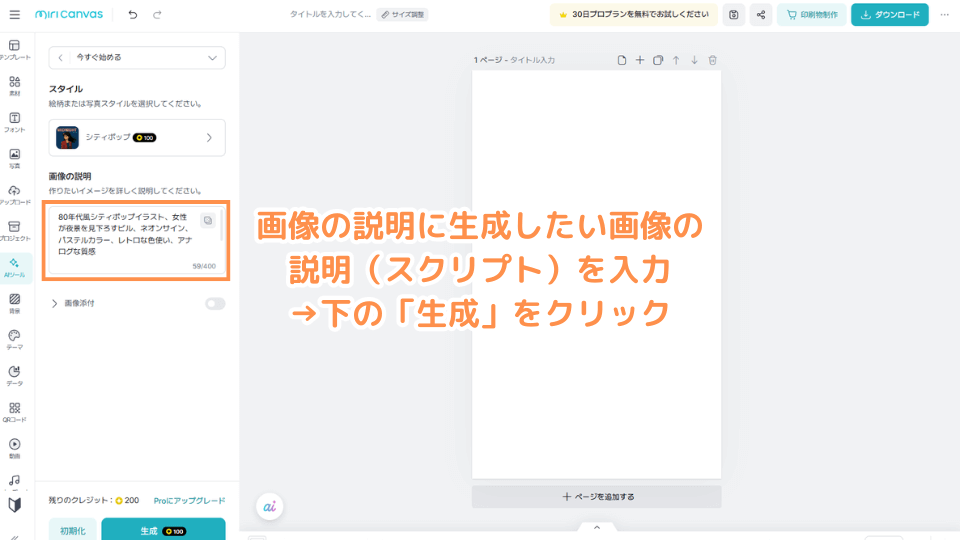
Task: Click the Proにアップグレード link
Action: coord(189,500)
